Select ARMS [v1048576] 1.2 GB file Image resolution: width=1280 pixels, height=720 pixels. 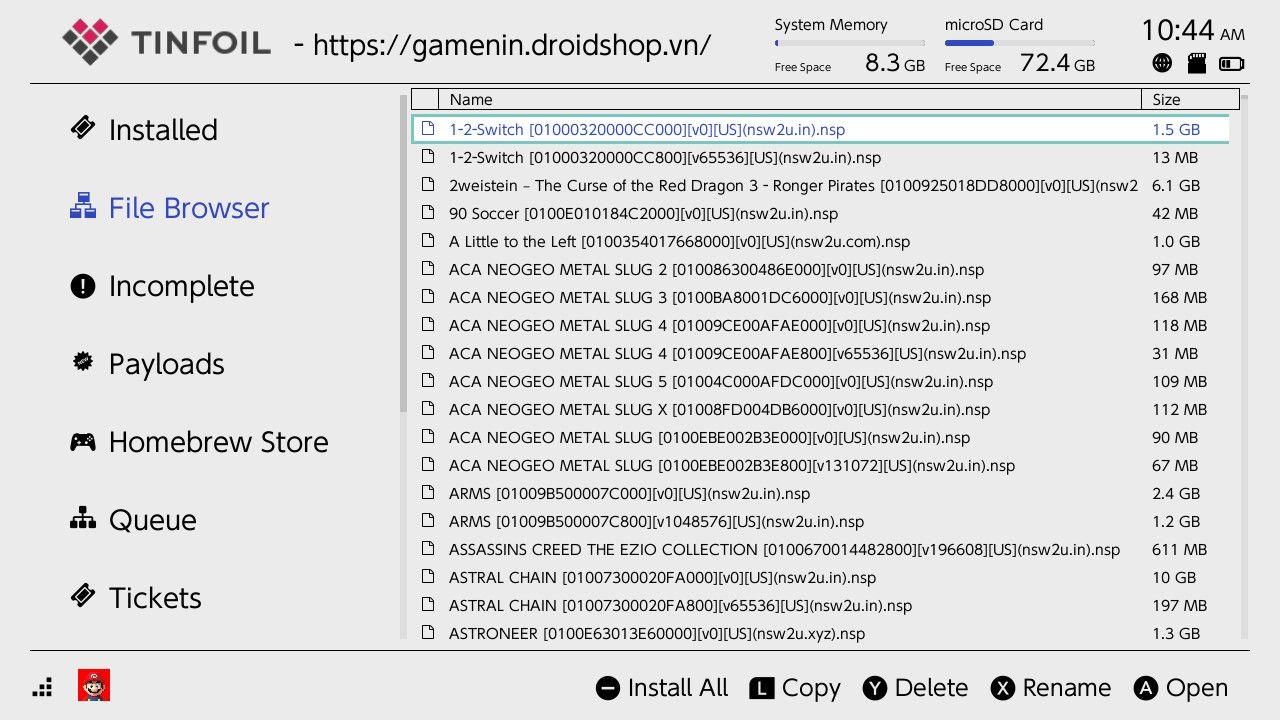(x=820, y=521)
